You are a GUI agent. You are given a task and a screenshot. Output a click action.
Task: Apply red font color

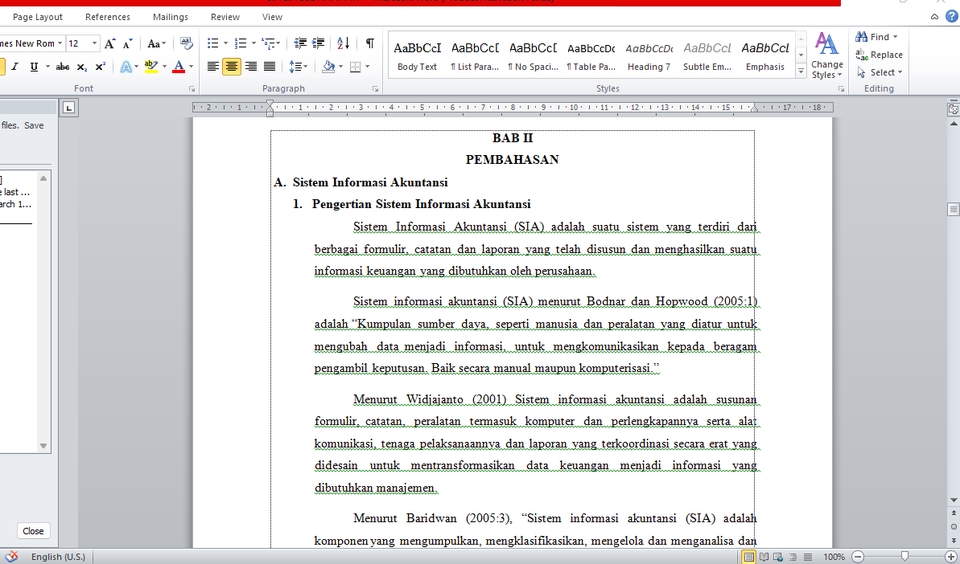pos(179,67)
